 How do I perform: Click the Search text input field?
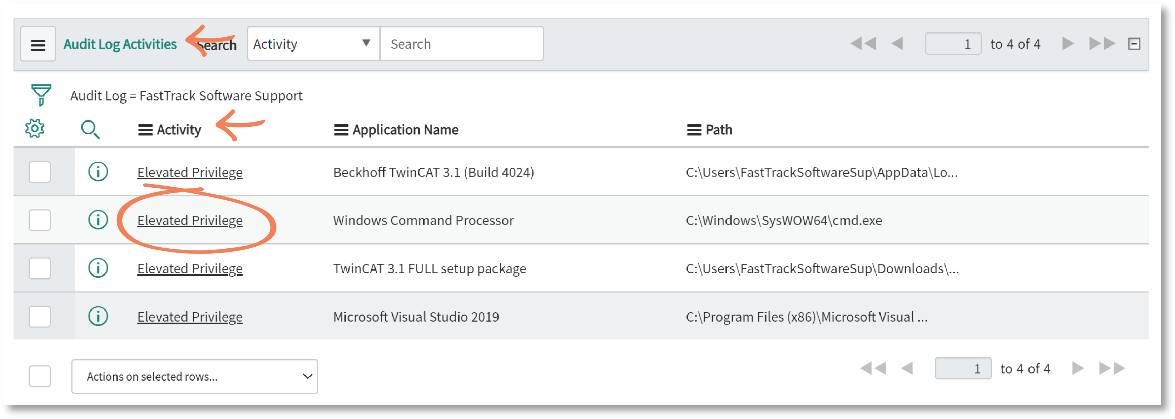462,43
